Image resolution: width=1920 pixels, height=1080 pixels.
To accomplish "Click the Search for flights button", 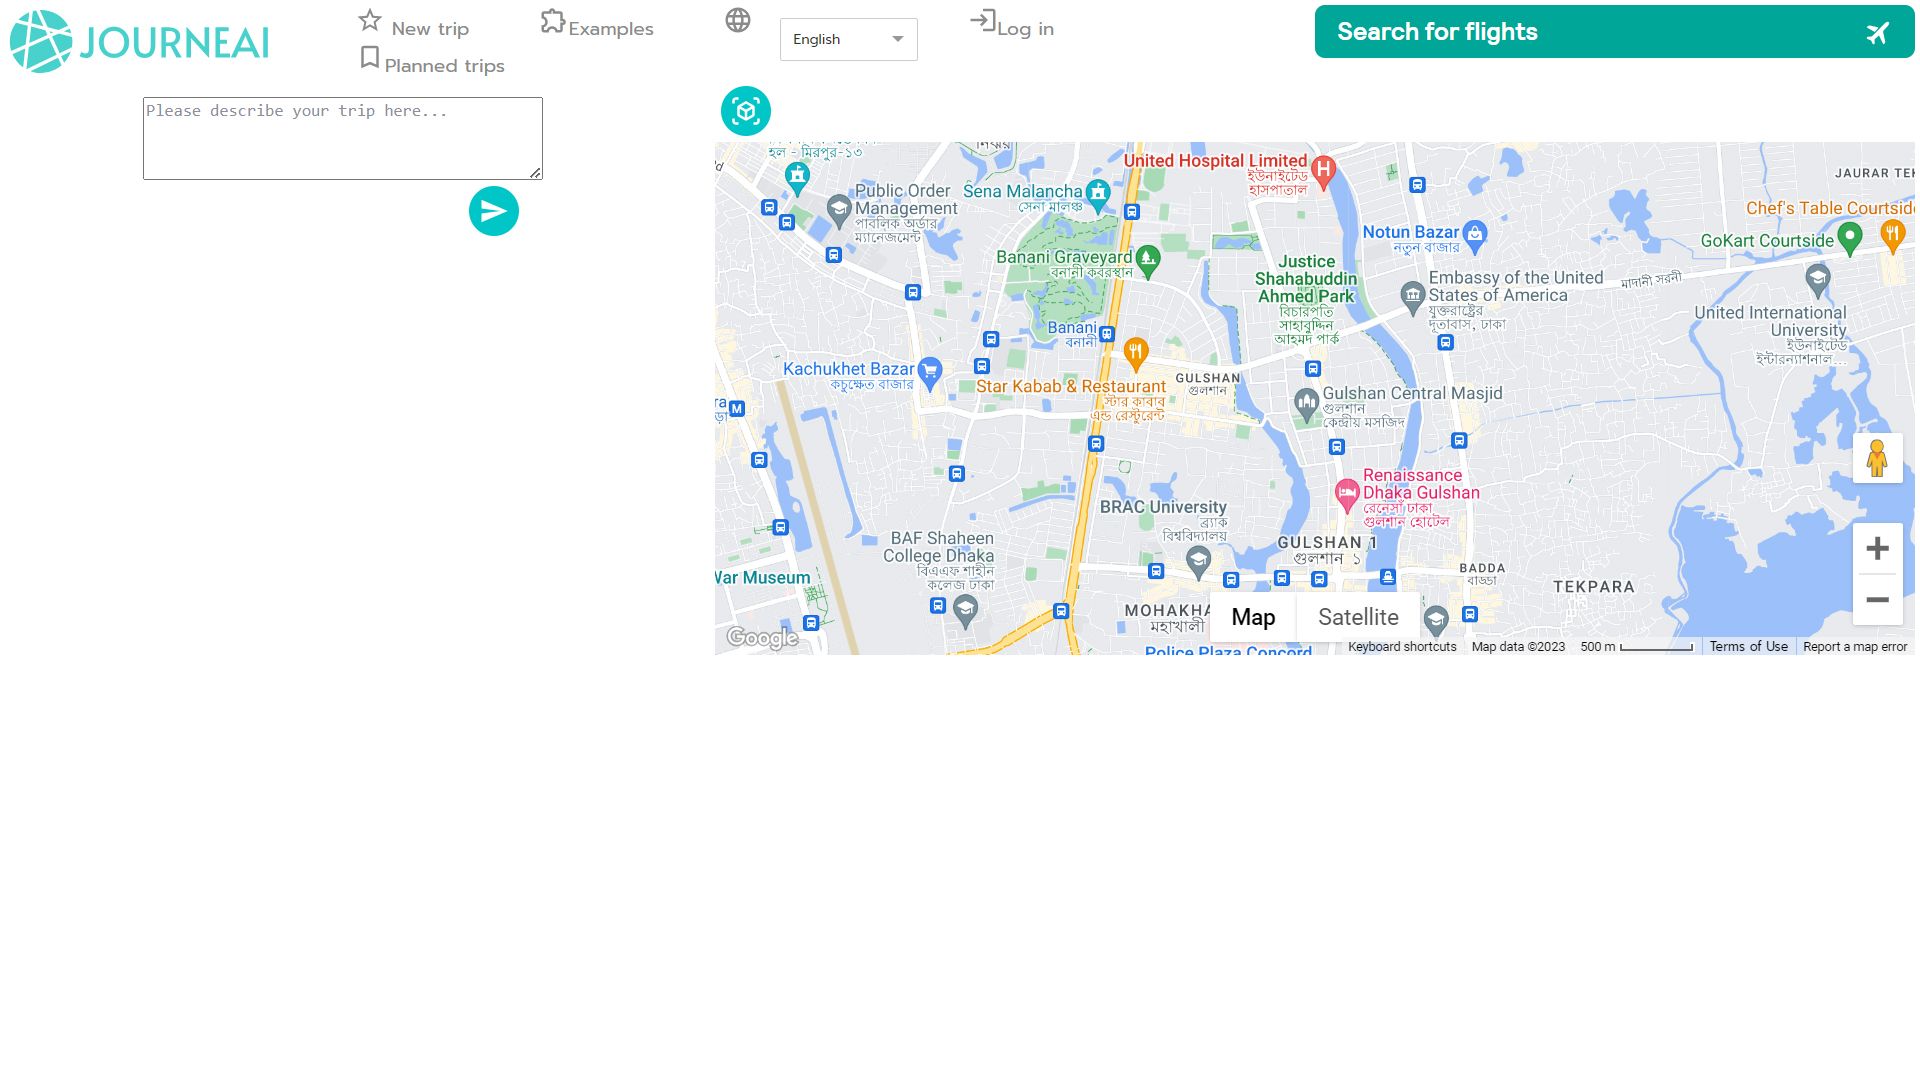I will coord(1614,32).
